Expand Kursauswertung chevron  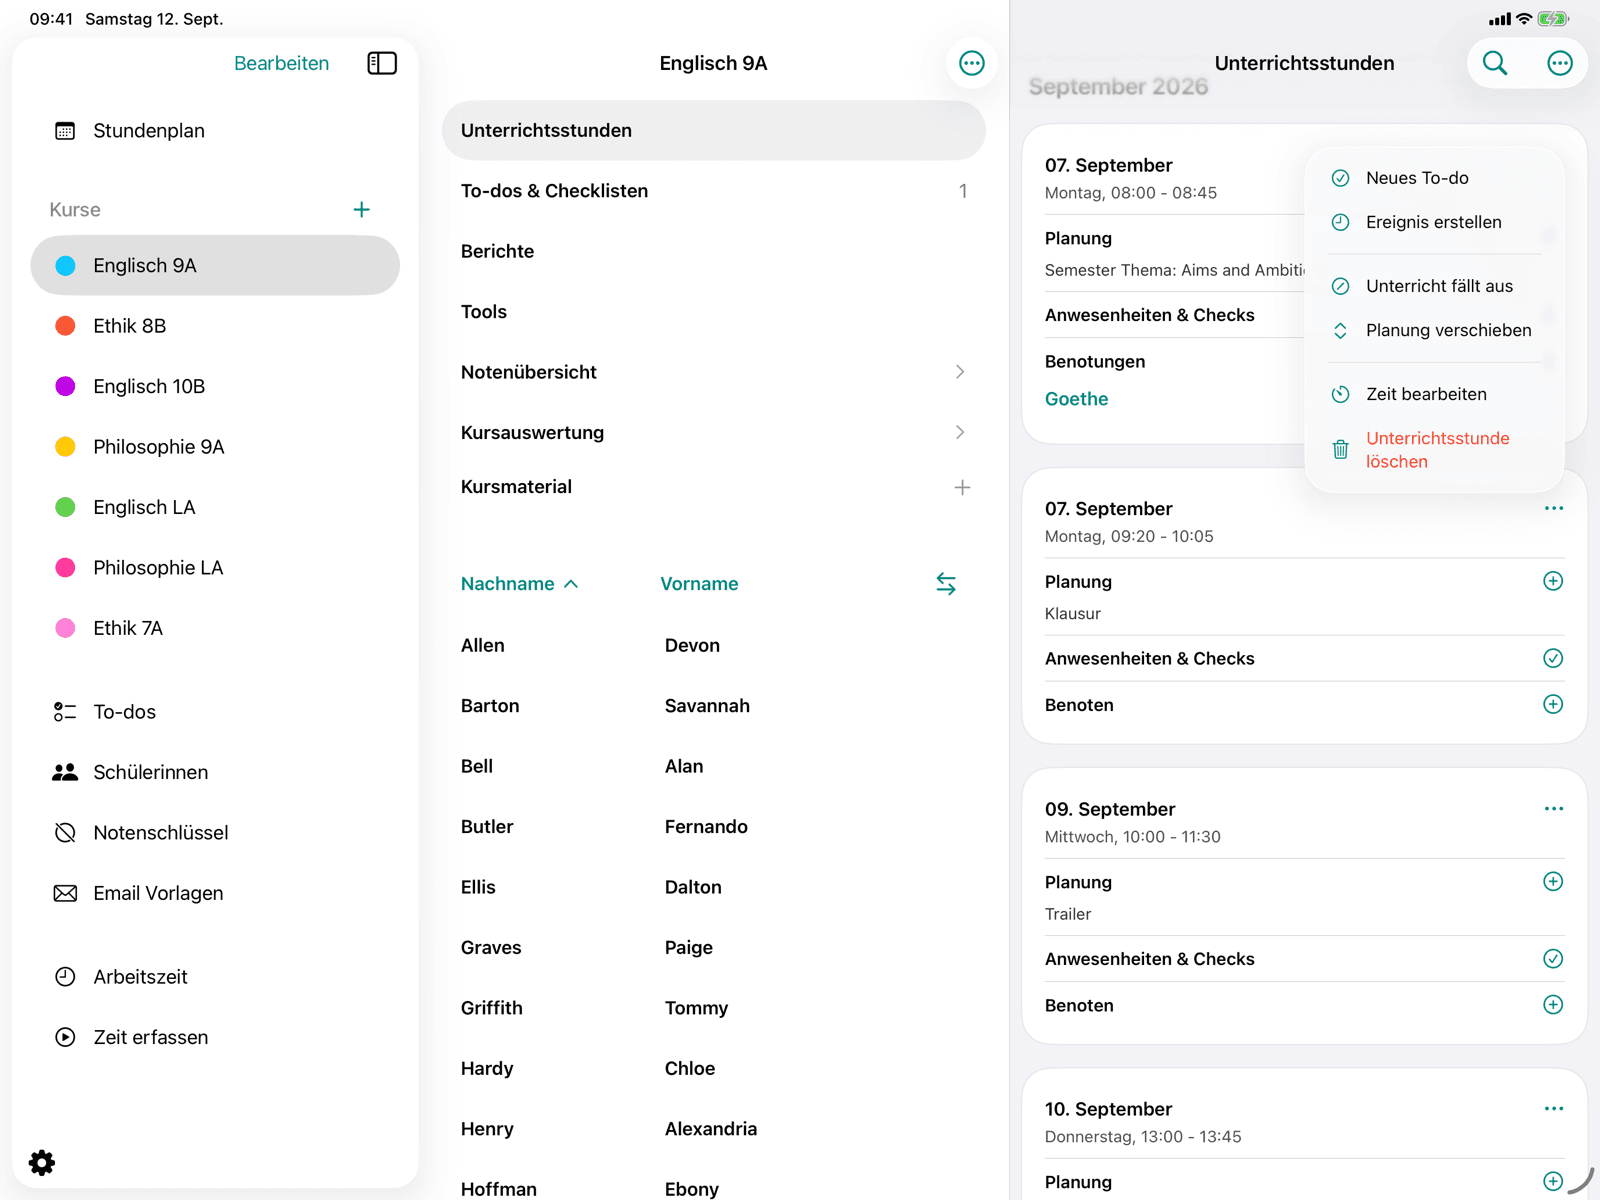(960, 432)
